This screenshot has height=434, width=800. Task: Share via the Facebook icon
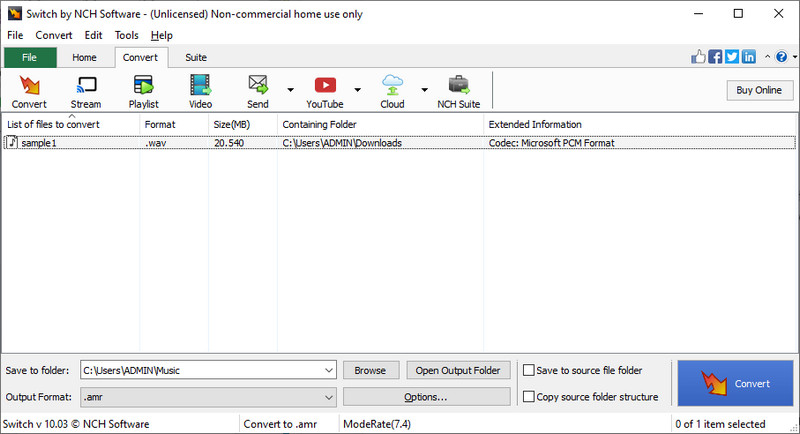tap(715, 57)
